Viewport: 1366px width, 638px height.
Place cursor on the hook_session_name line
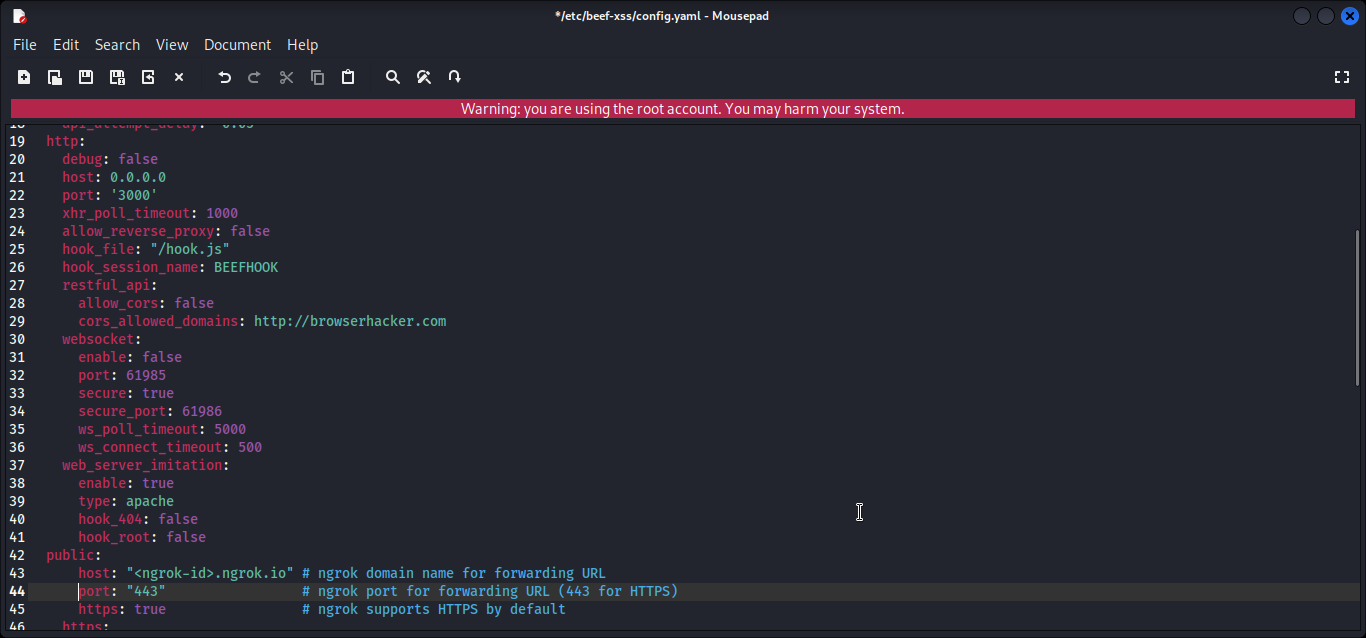click(170, 267)
